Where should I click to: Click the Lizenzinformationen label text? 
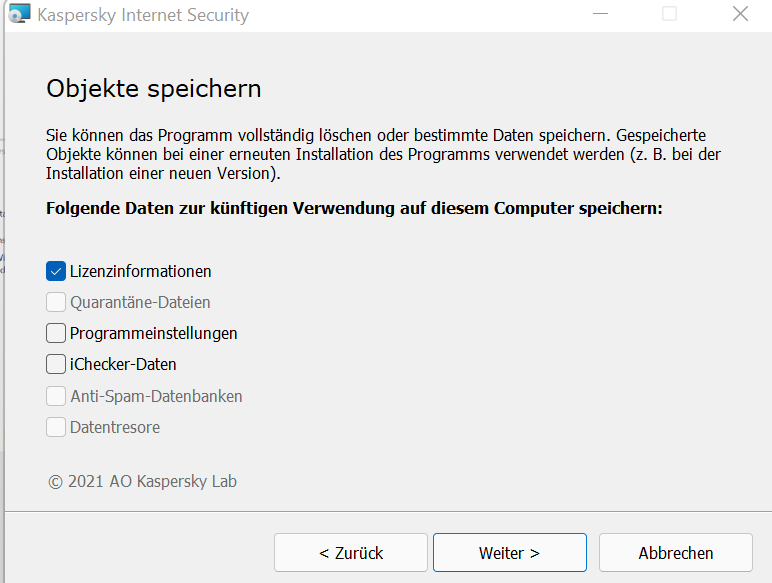click(140, 271)
